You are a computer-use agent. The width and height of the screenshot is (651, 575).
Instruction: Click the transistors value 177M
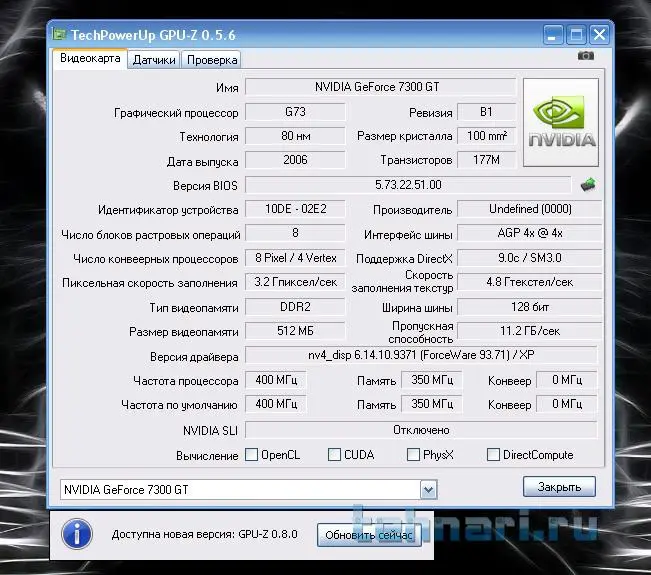tap(487, 160)
